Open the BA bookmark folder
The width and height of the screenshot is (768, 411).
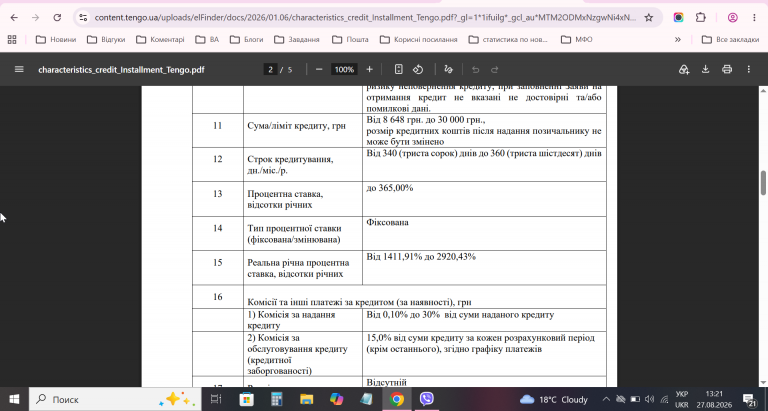pos(207,40)
